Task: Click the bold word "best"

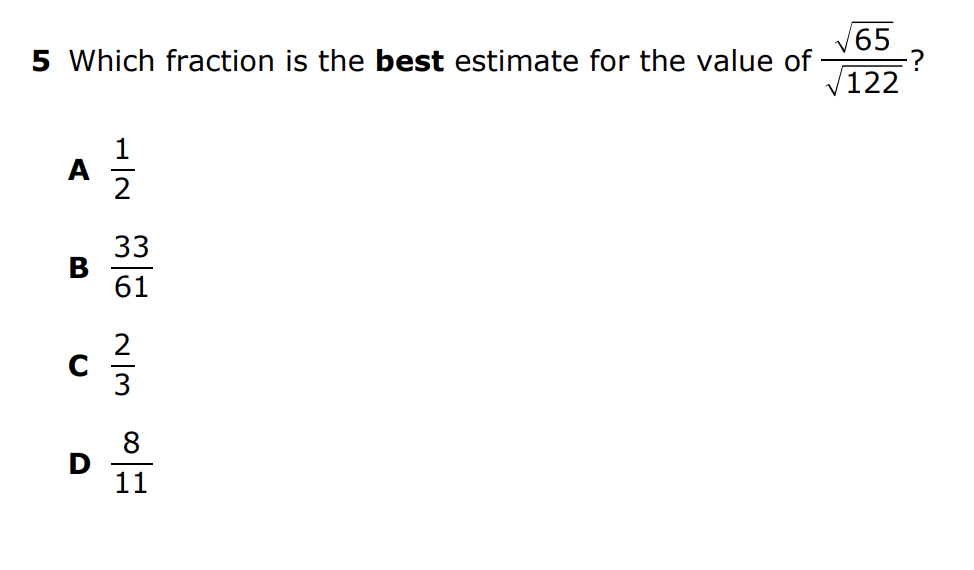Action: pos(410,62)
